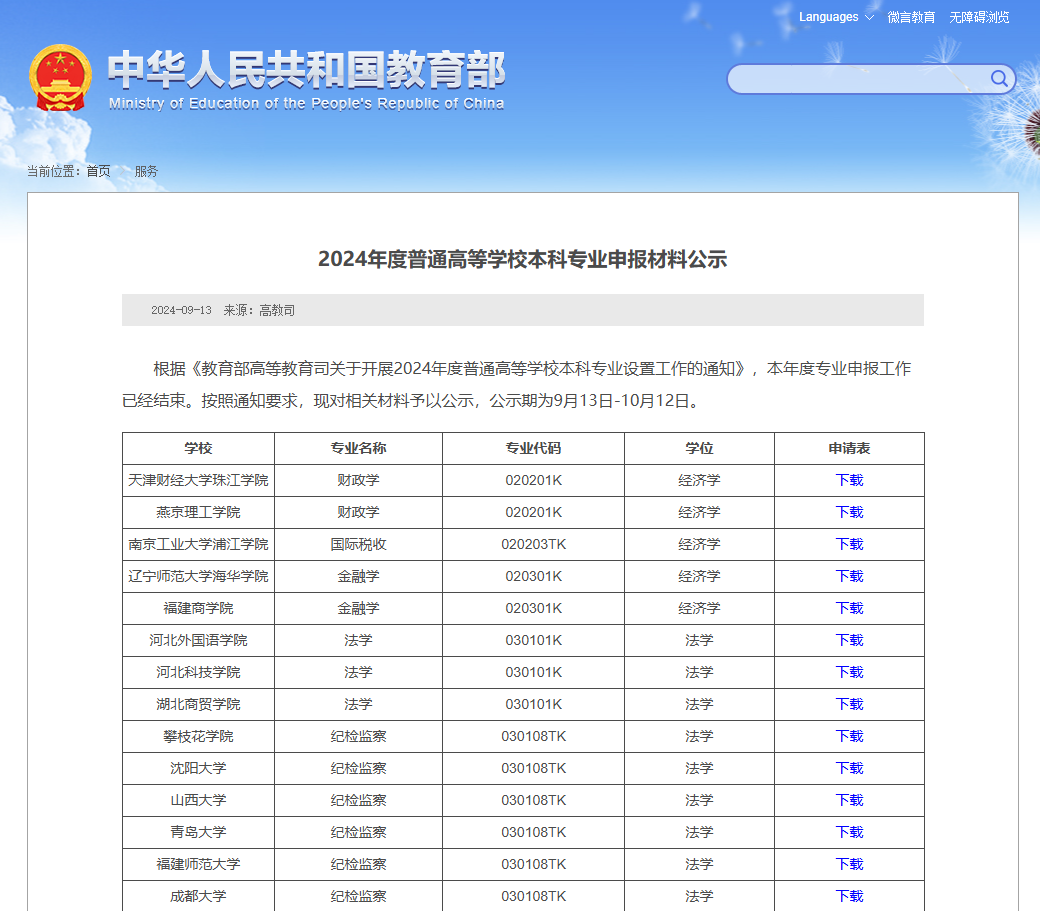Select cell 辽宁师范大学海华学院
Viewport: 1040px width, 911px height.
point(198,576)
